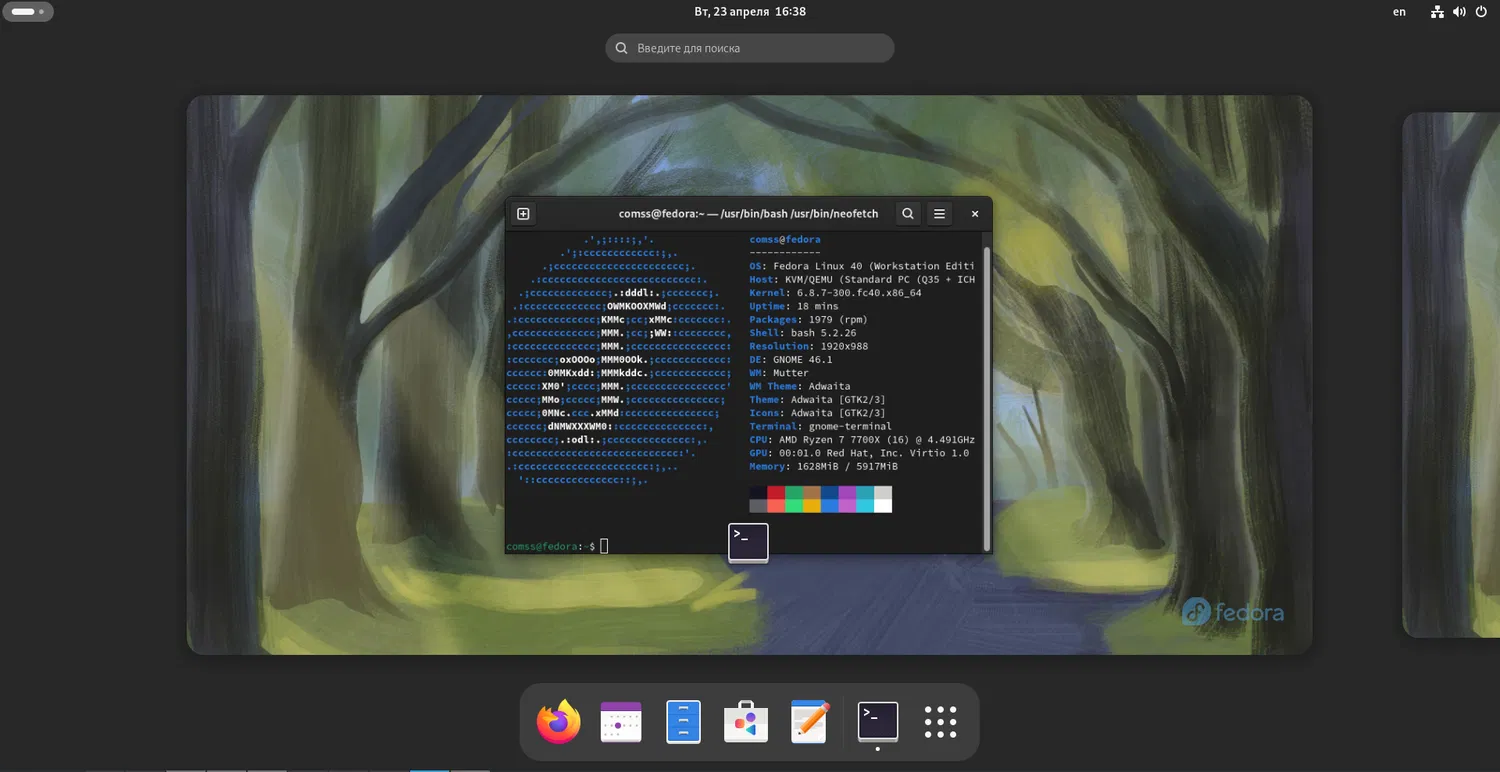Click the red swatch in neofetch palette
The image size is (1500, 772).
[776, 492]
